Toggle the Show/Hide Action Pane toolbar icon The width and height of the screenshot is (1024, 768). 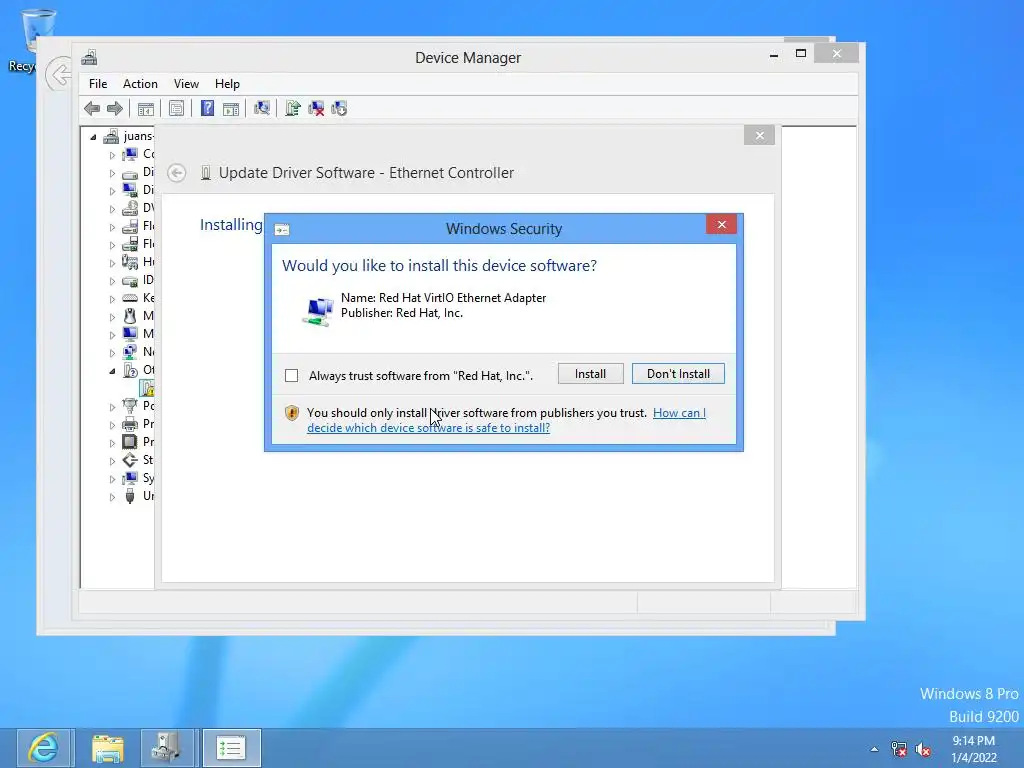pyautogui.click(x=231, y=108)
